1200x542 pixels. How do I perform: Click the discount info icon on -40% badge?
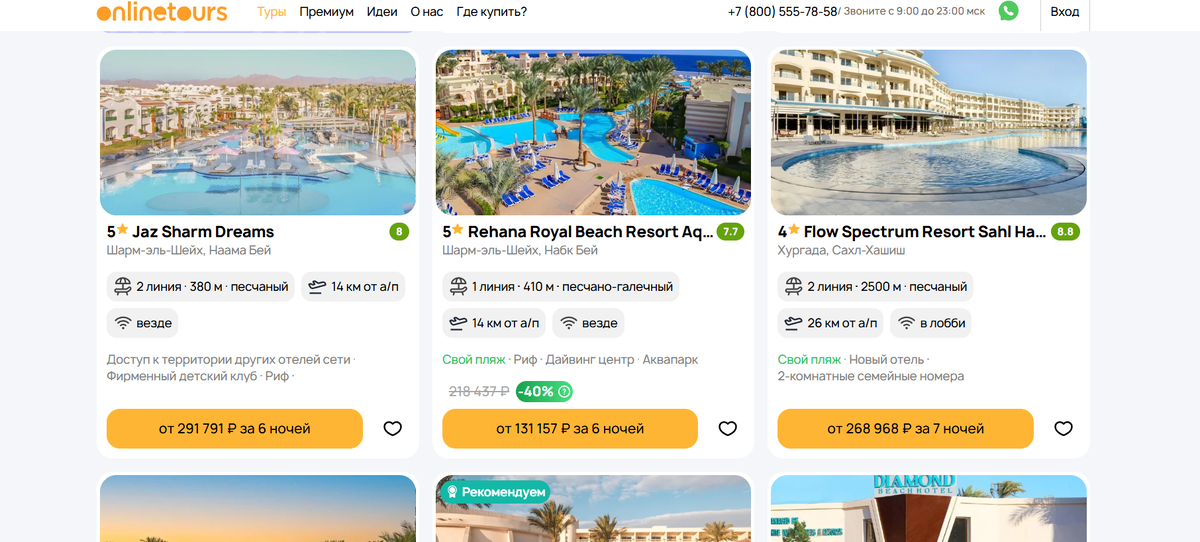(x=563, y=391)
